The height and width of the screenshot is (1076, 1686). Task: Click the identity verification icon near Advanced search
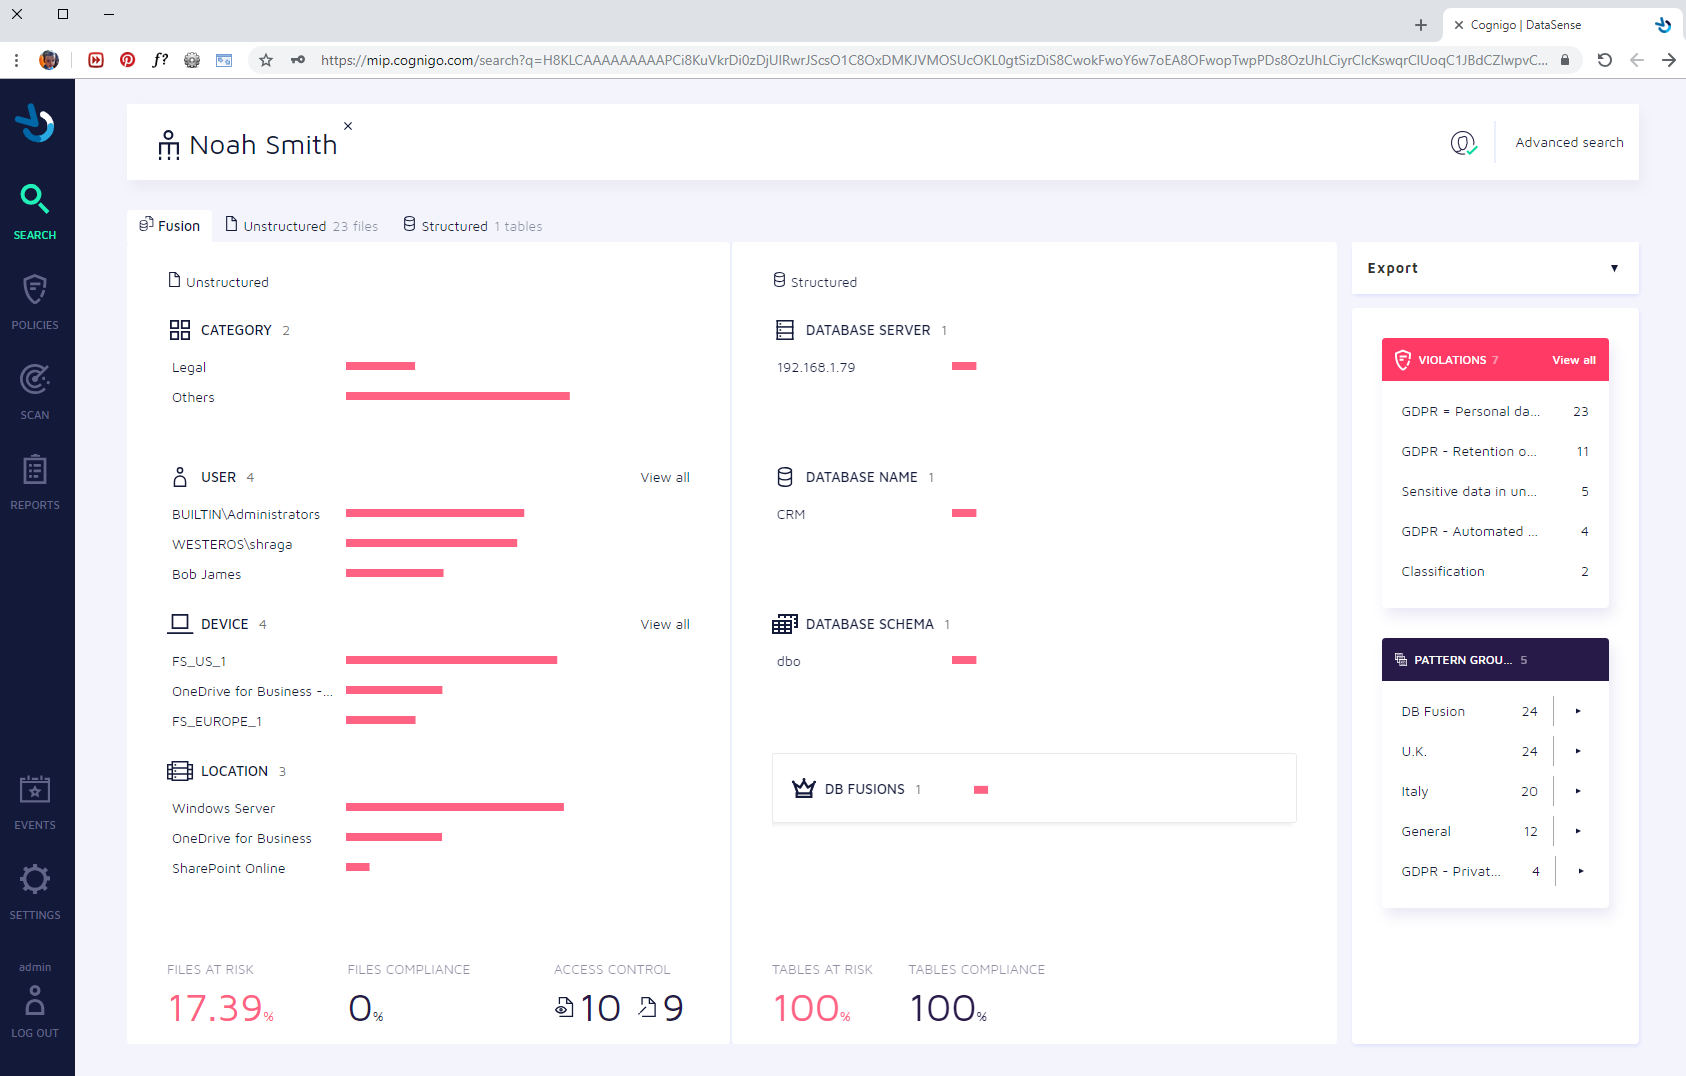coord(1463,143)
